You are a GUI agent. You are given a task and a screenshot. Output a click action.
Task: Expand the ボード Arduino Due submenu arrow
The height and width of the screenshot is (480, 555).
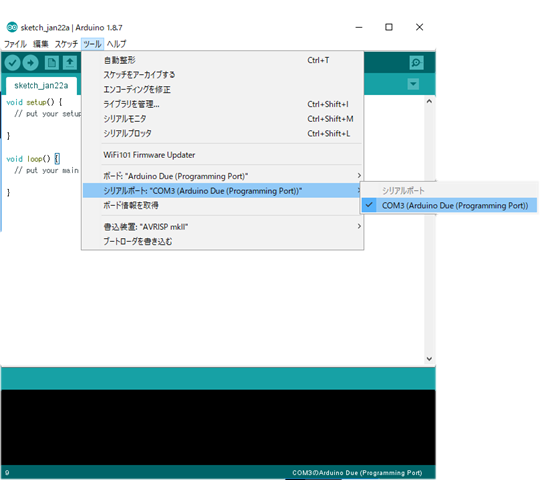[359, 176]
